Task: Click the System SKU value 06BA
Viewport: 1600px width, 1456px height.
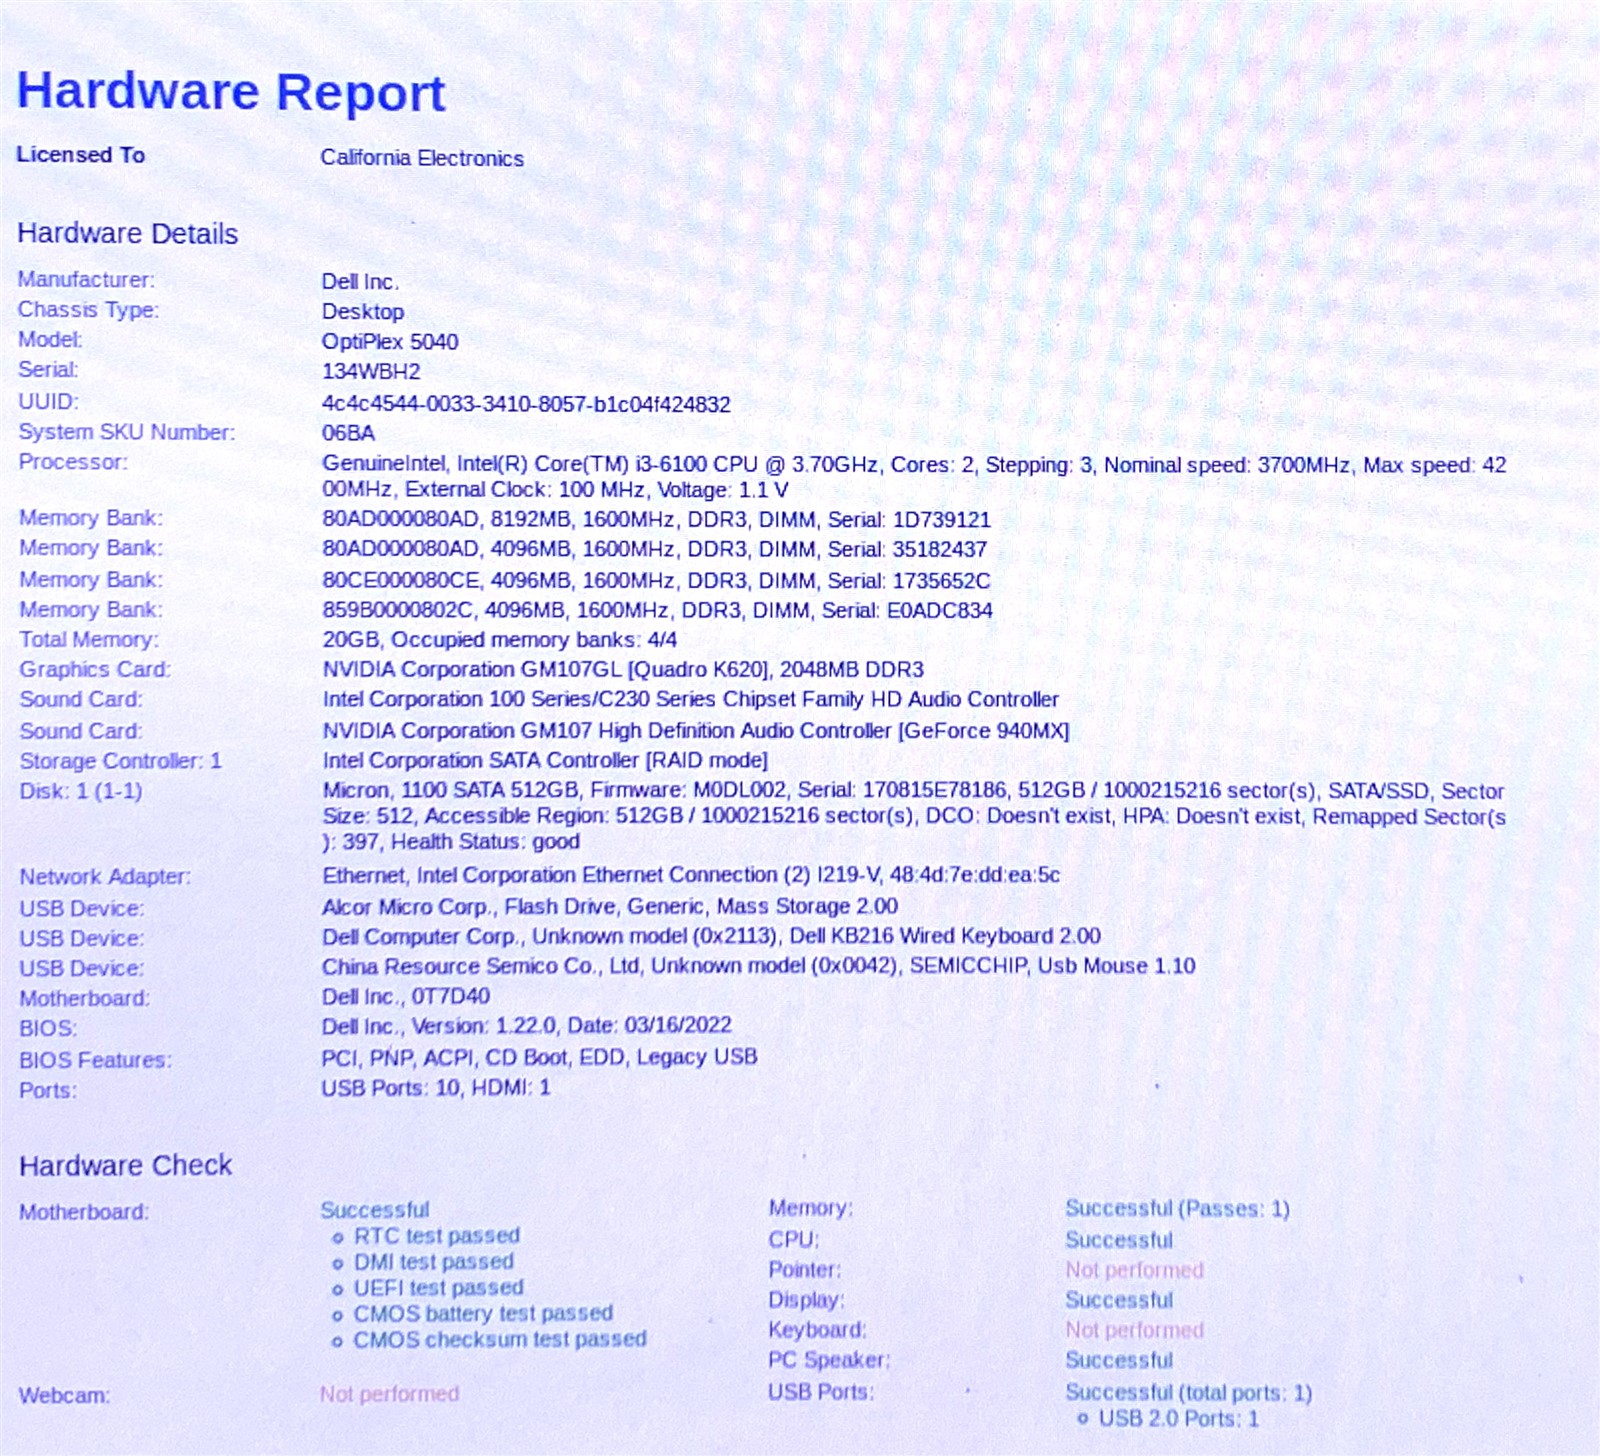Action: point(348,433)
